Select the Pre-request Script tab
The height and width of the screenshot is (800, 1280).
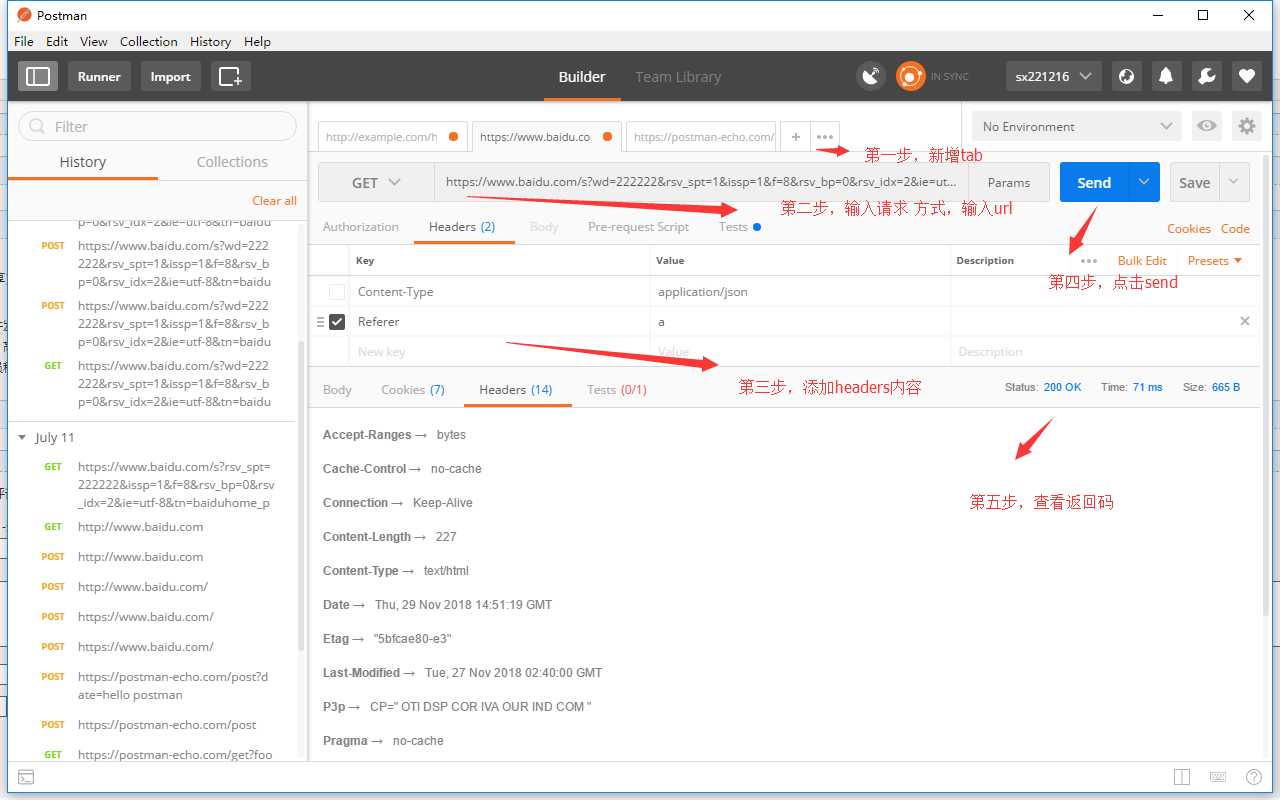638,227
